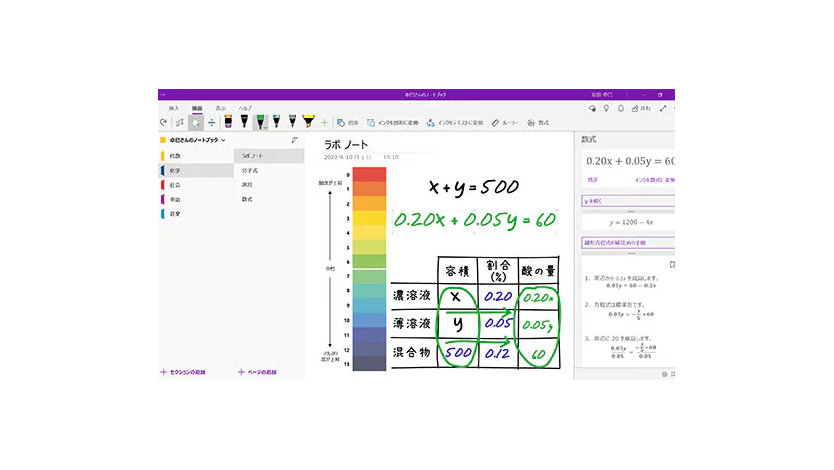Click the green pH 6 color block
Image resolution: width=834 pixels, height=470 pixels.
(x=369, y=261)
